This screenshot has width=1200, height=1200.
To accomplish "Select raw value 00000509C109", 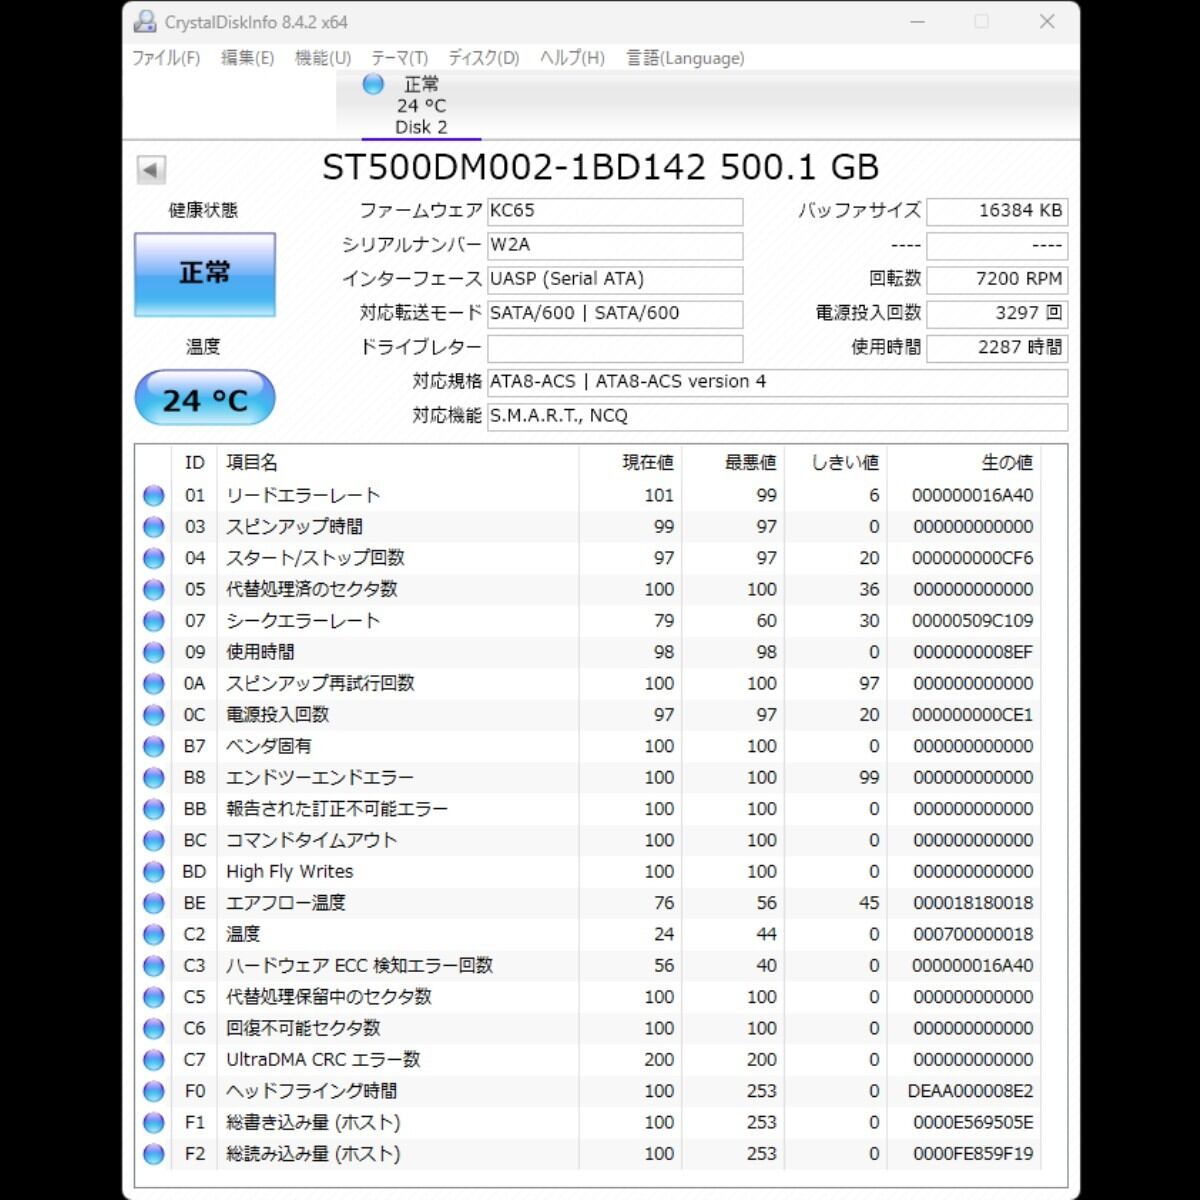I will point(972,621).
